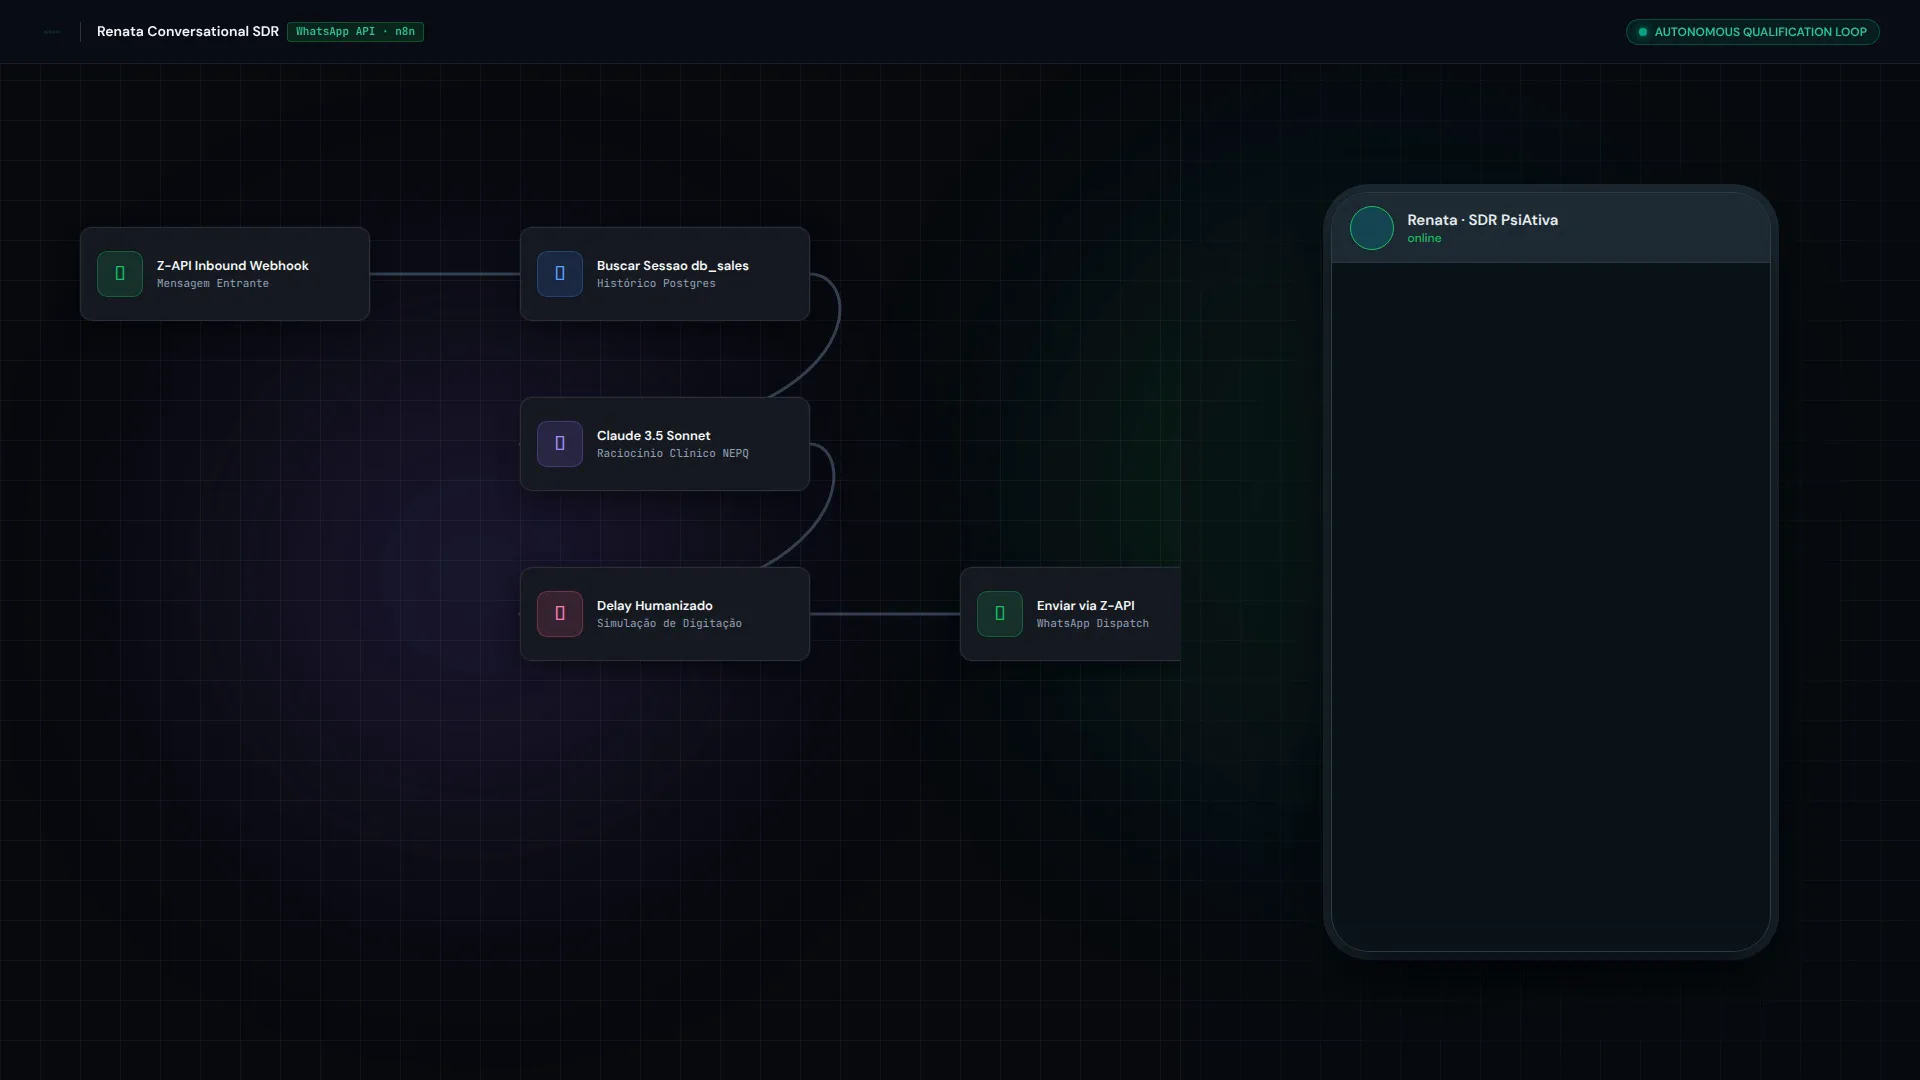This screenshot has height=1080, width=1920.
Task: Click the Claude 3.5 Sonnet node icon
Action: pos(560,444)
